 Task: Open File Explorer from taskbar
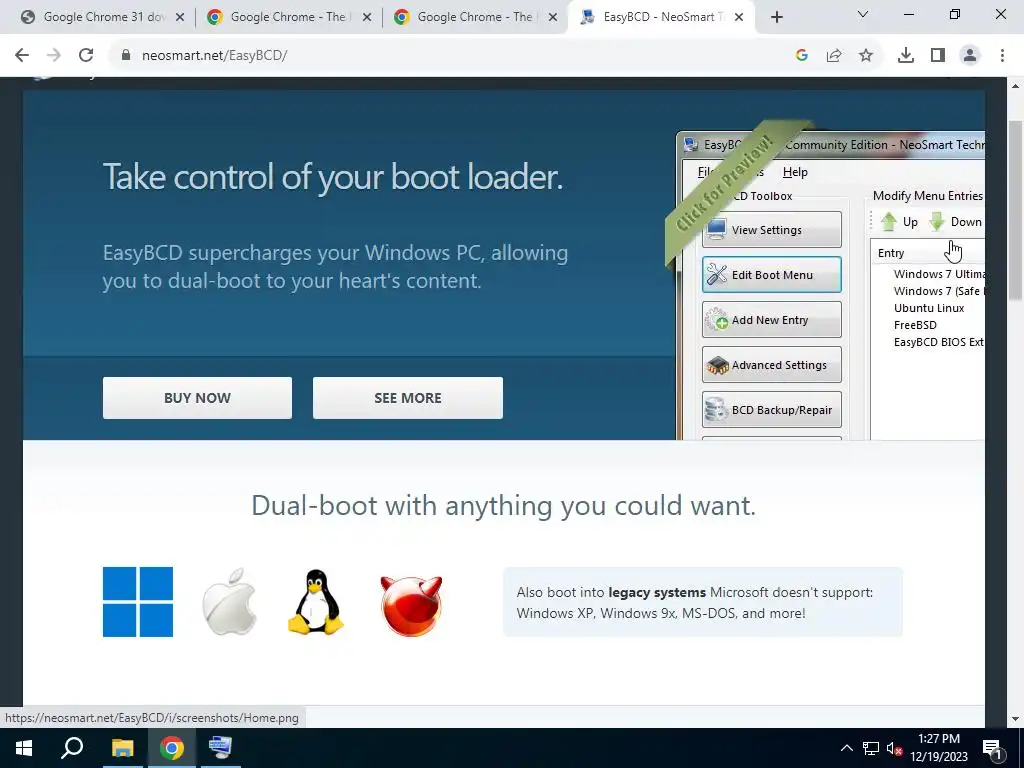point(122,748)
